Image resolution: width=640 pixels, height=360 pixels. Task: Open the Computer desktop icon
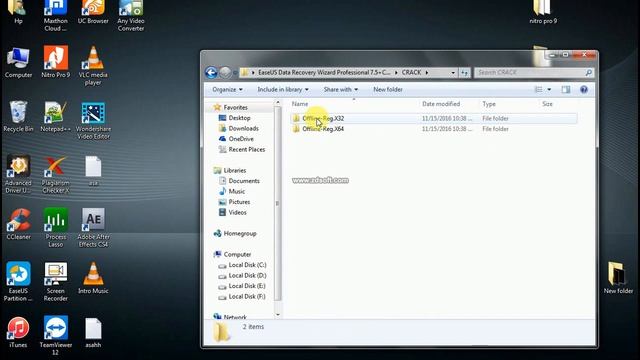click(18, 62)
